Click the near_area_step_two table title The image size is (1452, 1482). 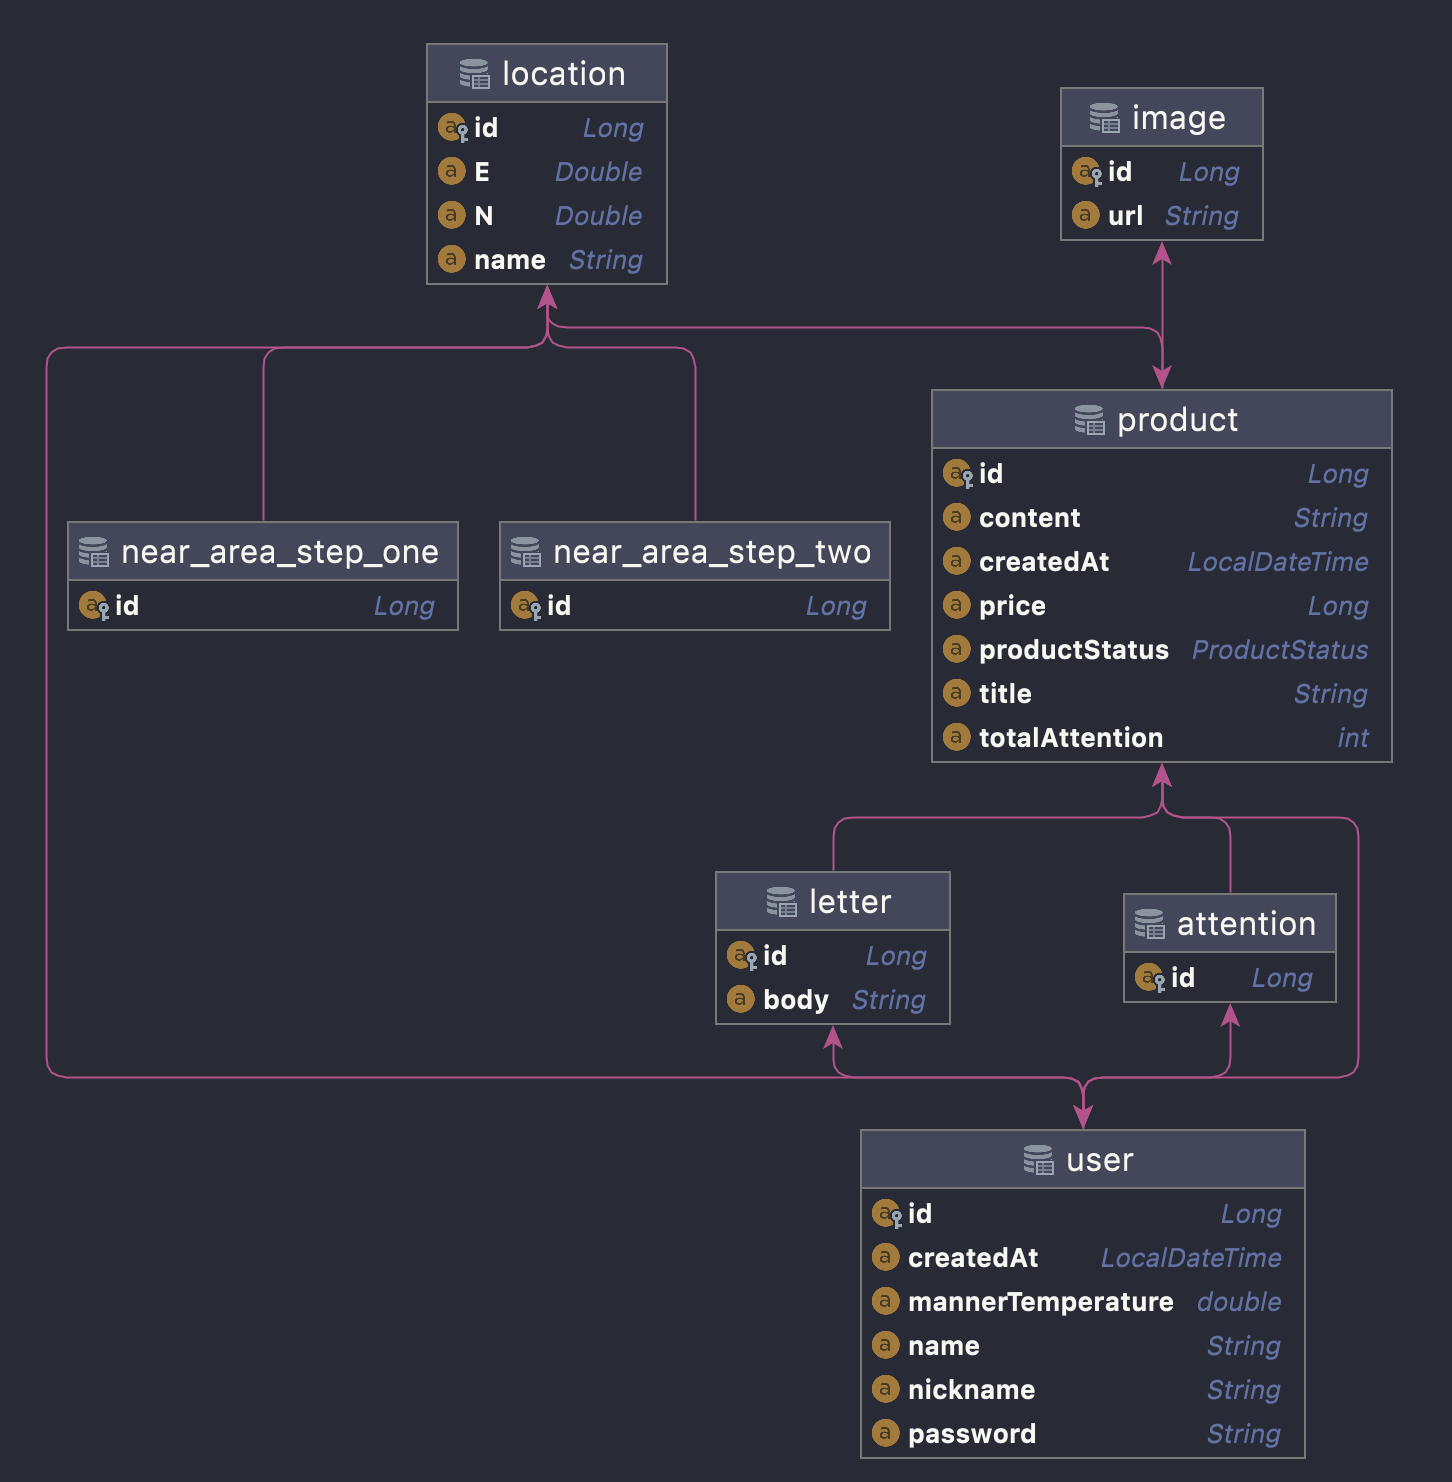(x=713, y=551)
